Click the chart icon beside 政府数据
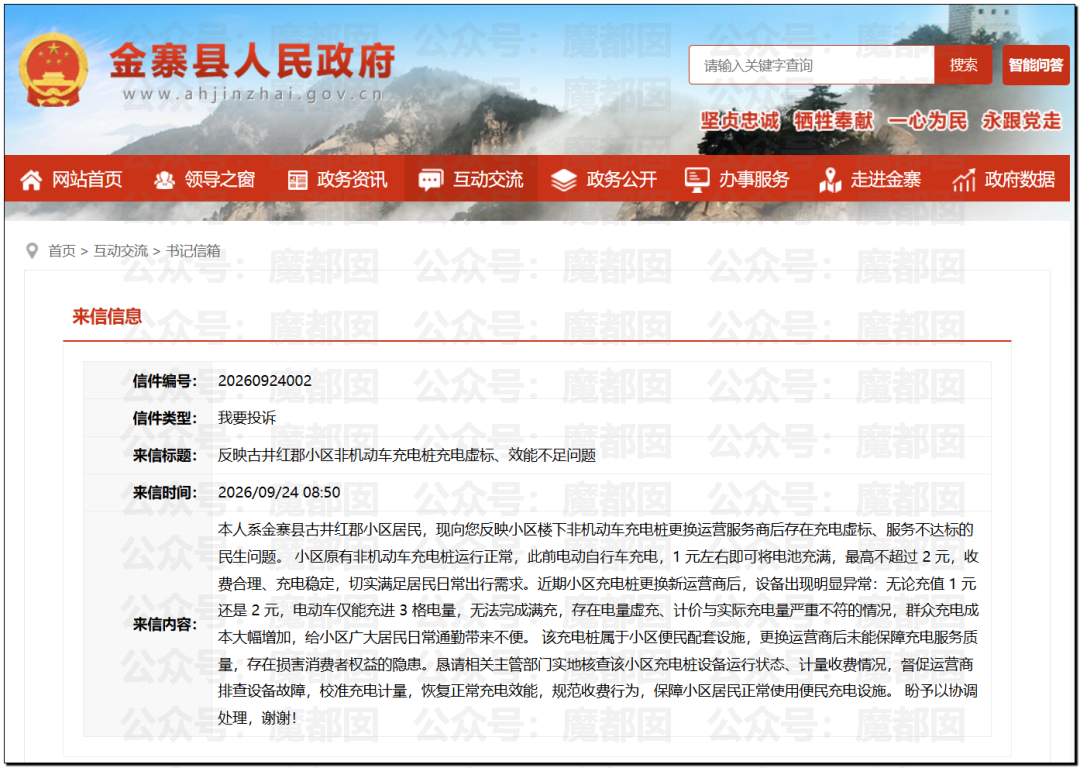The image size is (1080, 768). coord(964,180)
